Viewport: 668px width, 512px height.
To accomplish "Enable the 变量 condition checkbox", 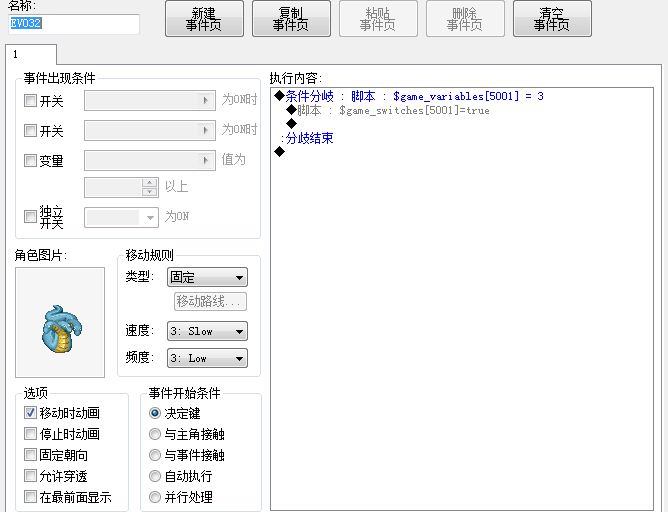I will [x=30, y=161].
